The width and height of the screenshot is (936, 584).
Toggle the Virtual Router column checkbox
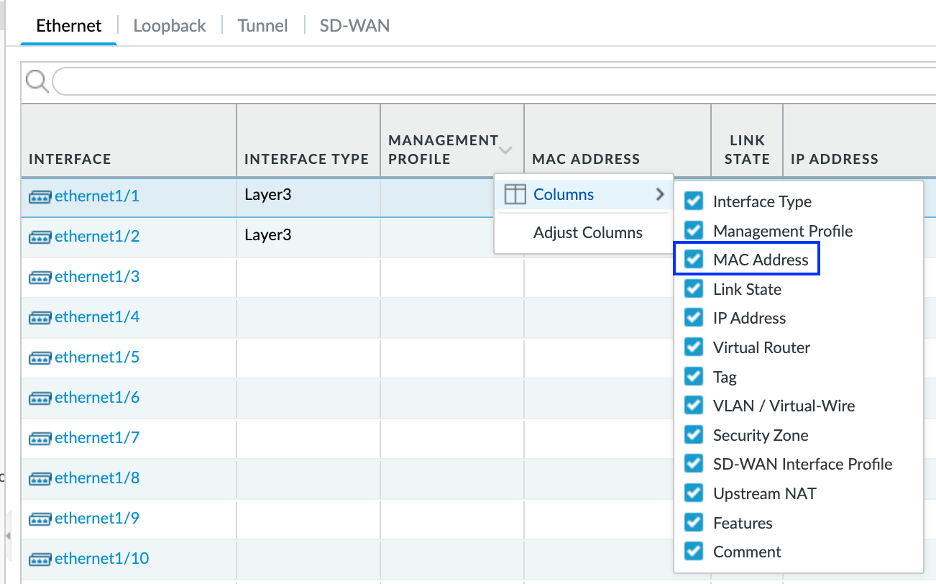[694, 347]
